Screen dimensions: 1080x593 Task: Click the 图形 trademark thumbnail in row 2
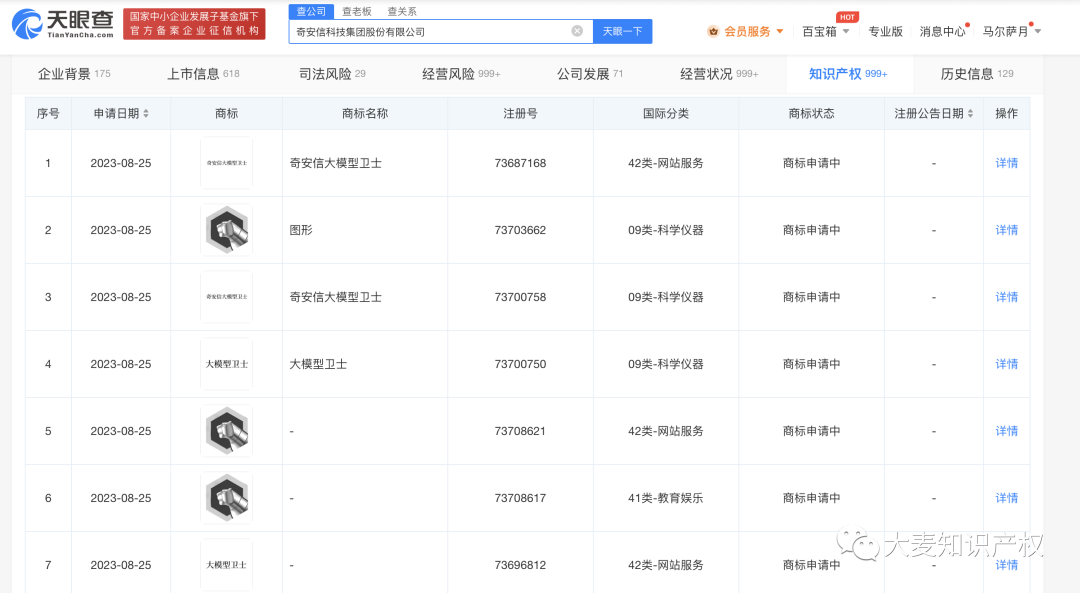[x=226, y=229]
